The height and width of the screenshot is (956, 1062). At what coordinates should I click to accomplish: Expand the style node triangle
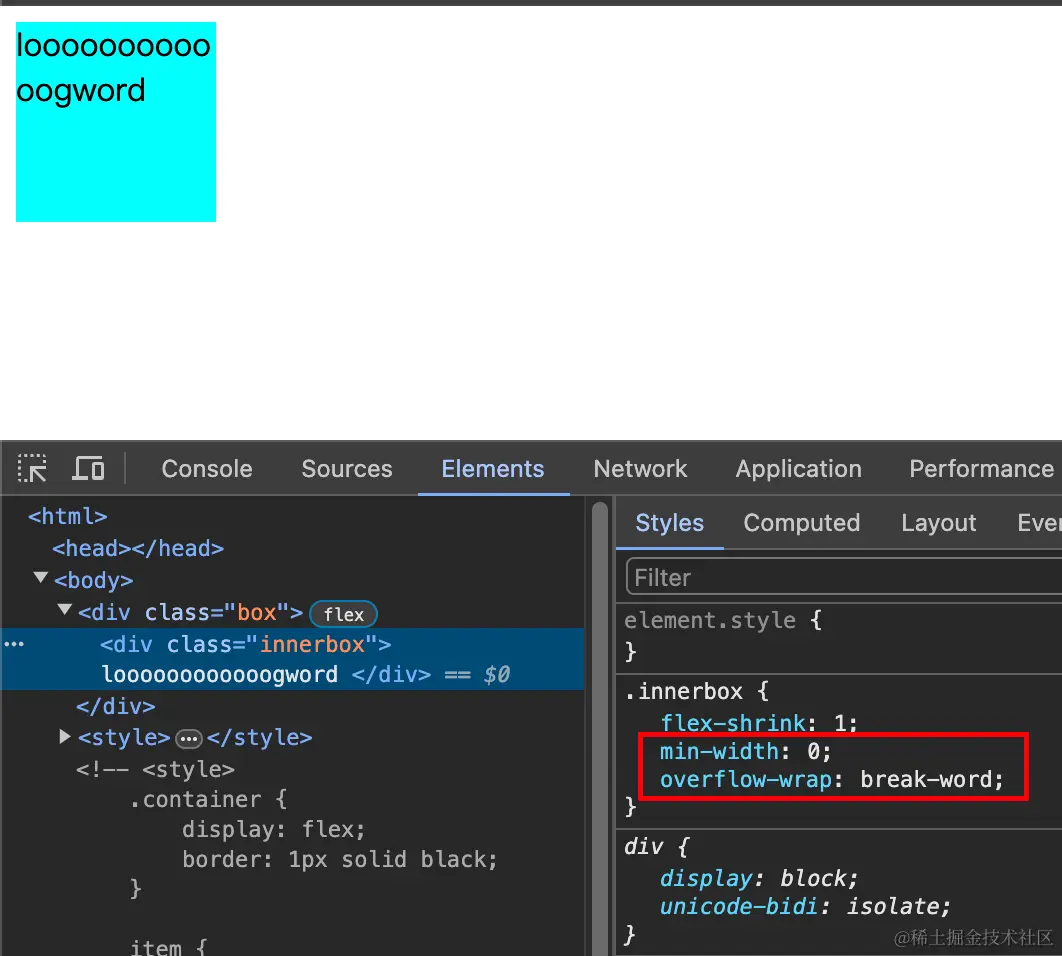pos(65,736)
